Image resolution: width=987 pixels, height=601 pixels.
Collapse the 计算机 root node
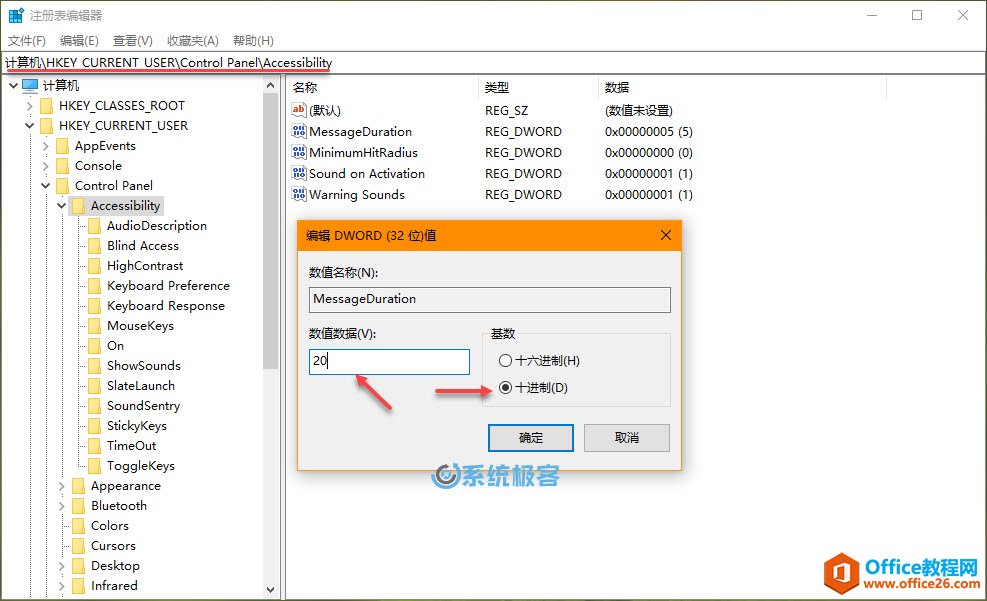pyautogui.click(x=13, y=86)
